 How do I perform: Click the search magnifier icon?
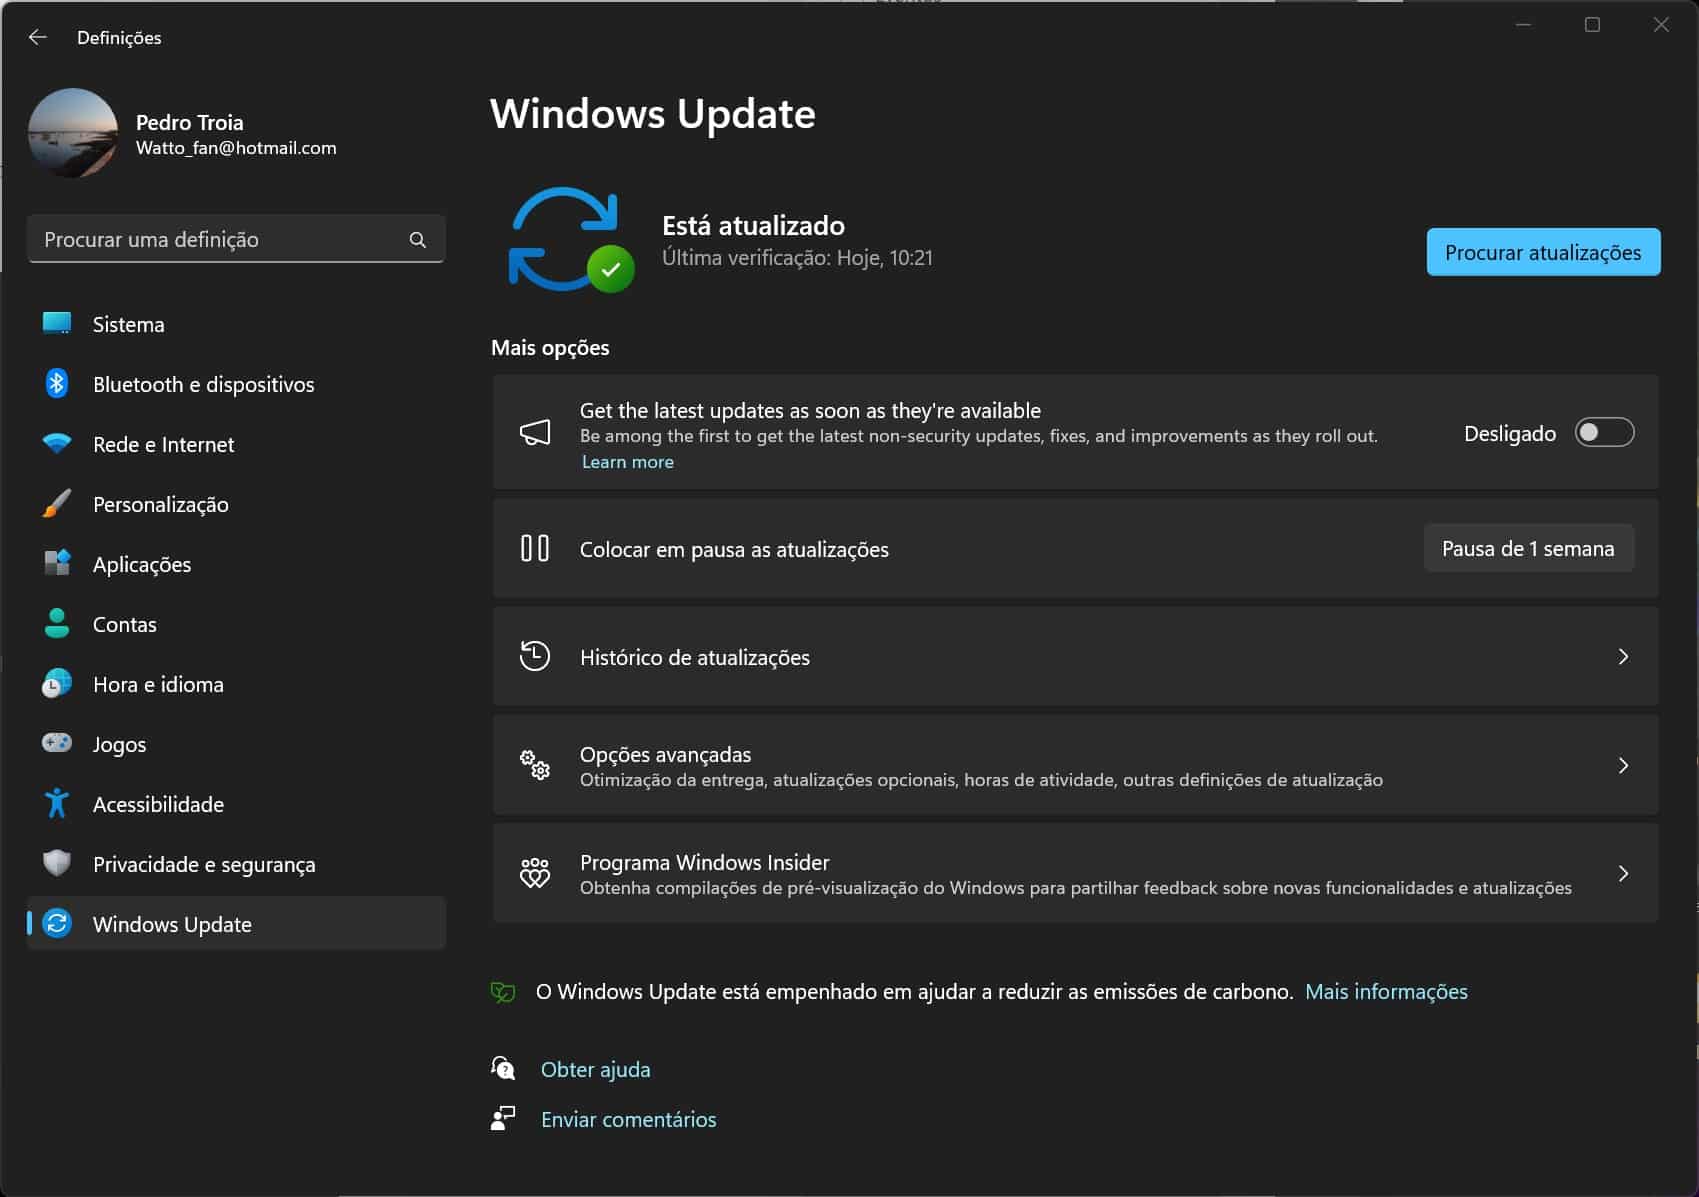point(418,240)
